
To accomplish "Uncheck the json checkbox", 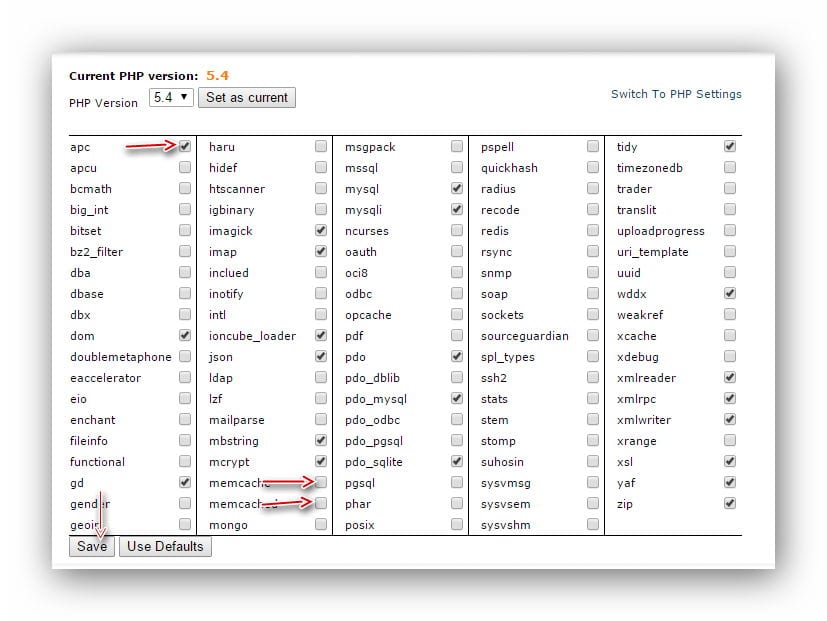I will pos(321,356).
